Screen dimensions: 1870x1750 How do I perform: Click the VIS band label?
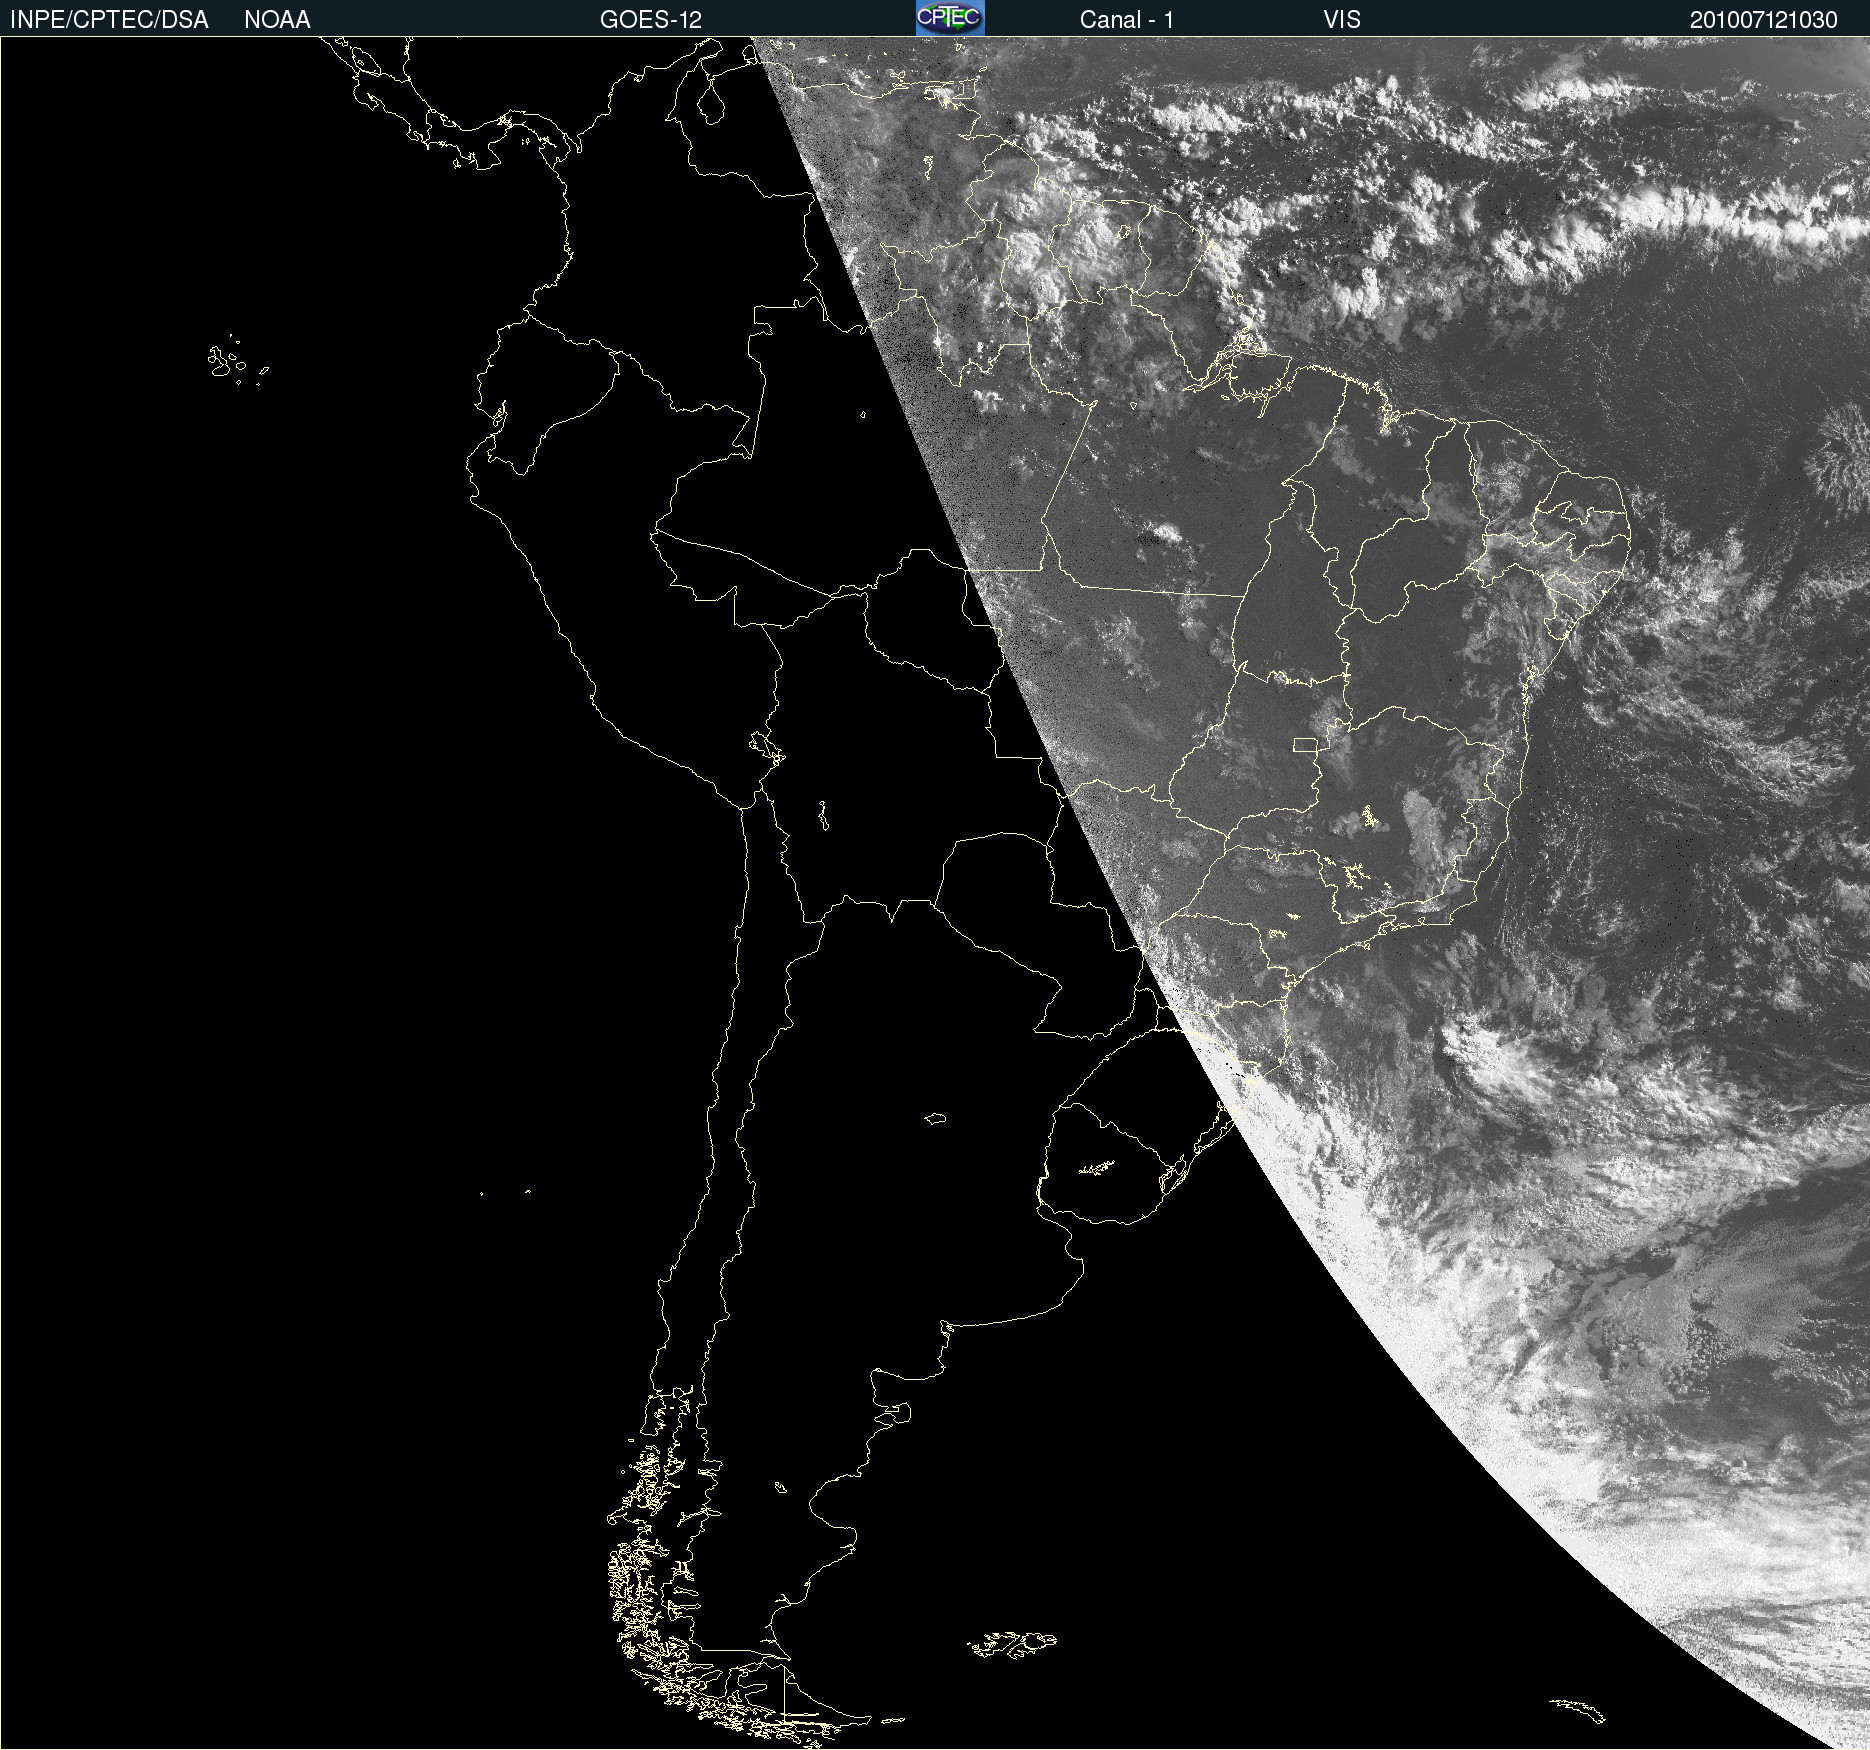pyautogui.click(x=1342, y=20)
